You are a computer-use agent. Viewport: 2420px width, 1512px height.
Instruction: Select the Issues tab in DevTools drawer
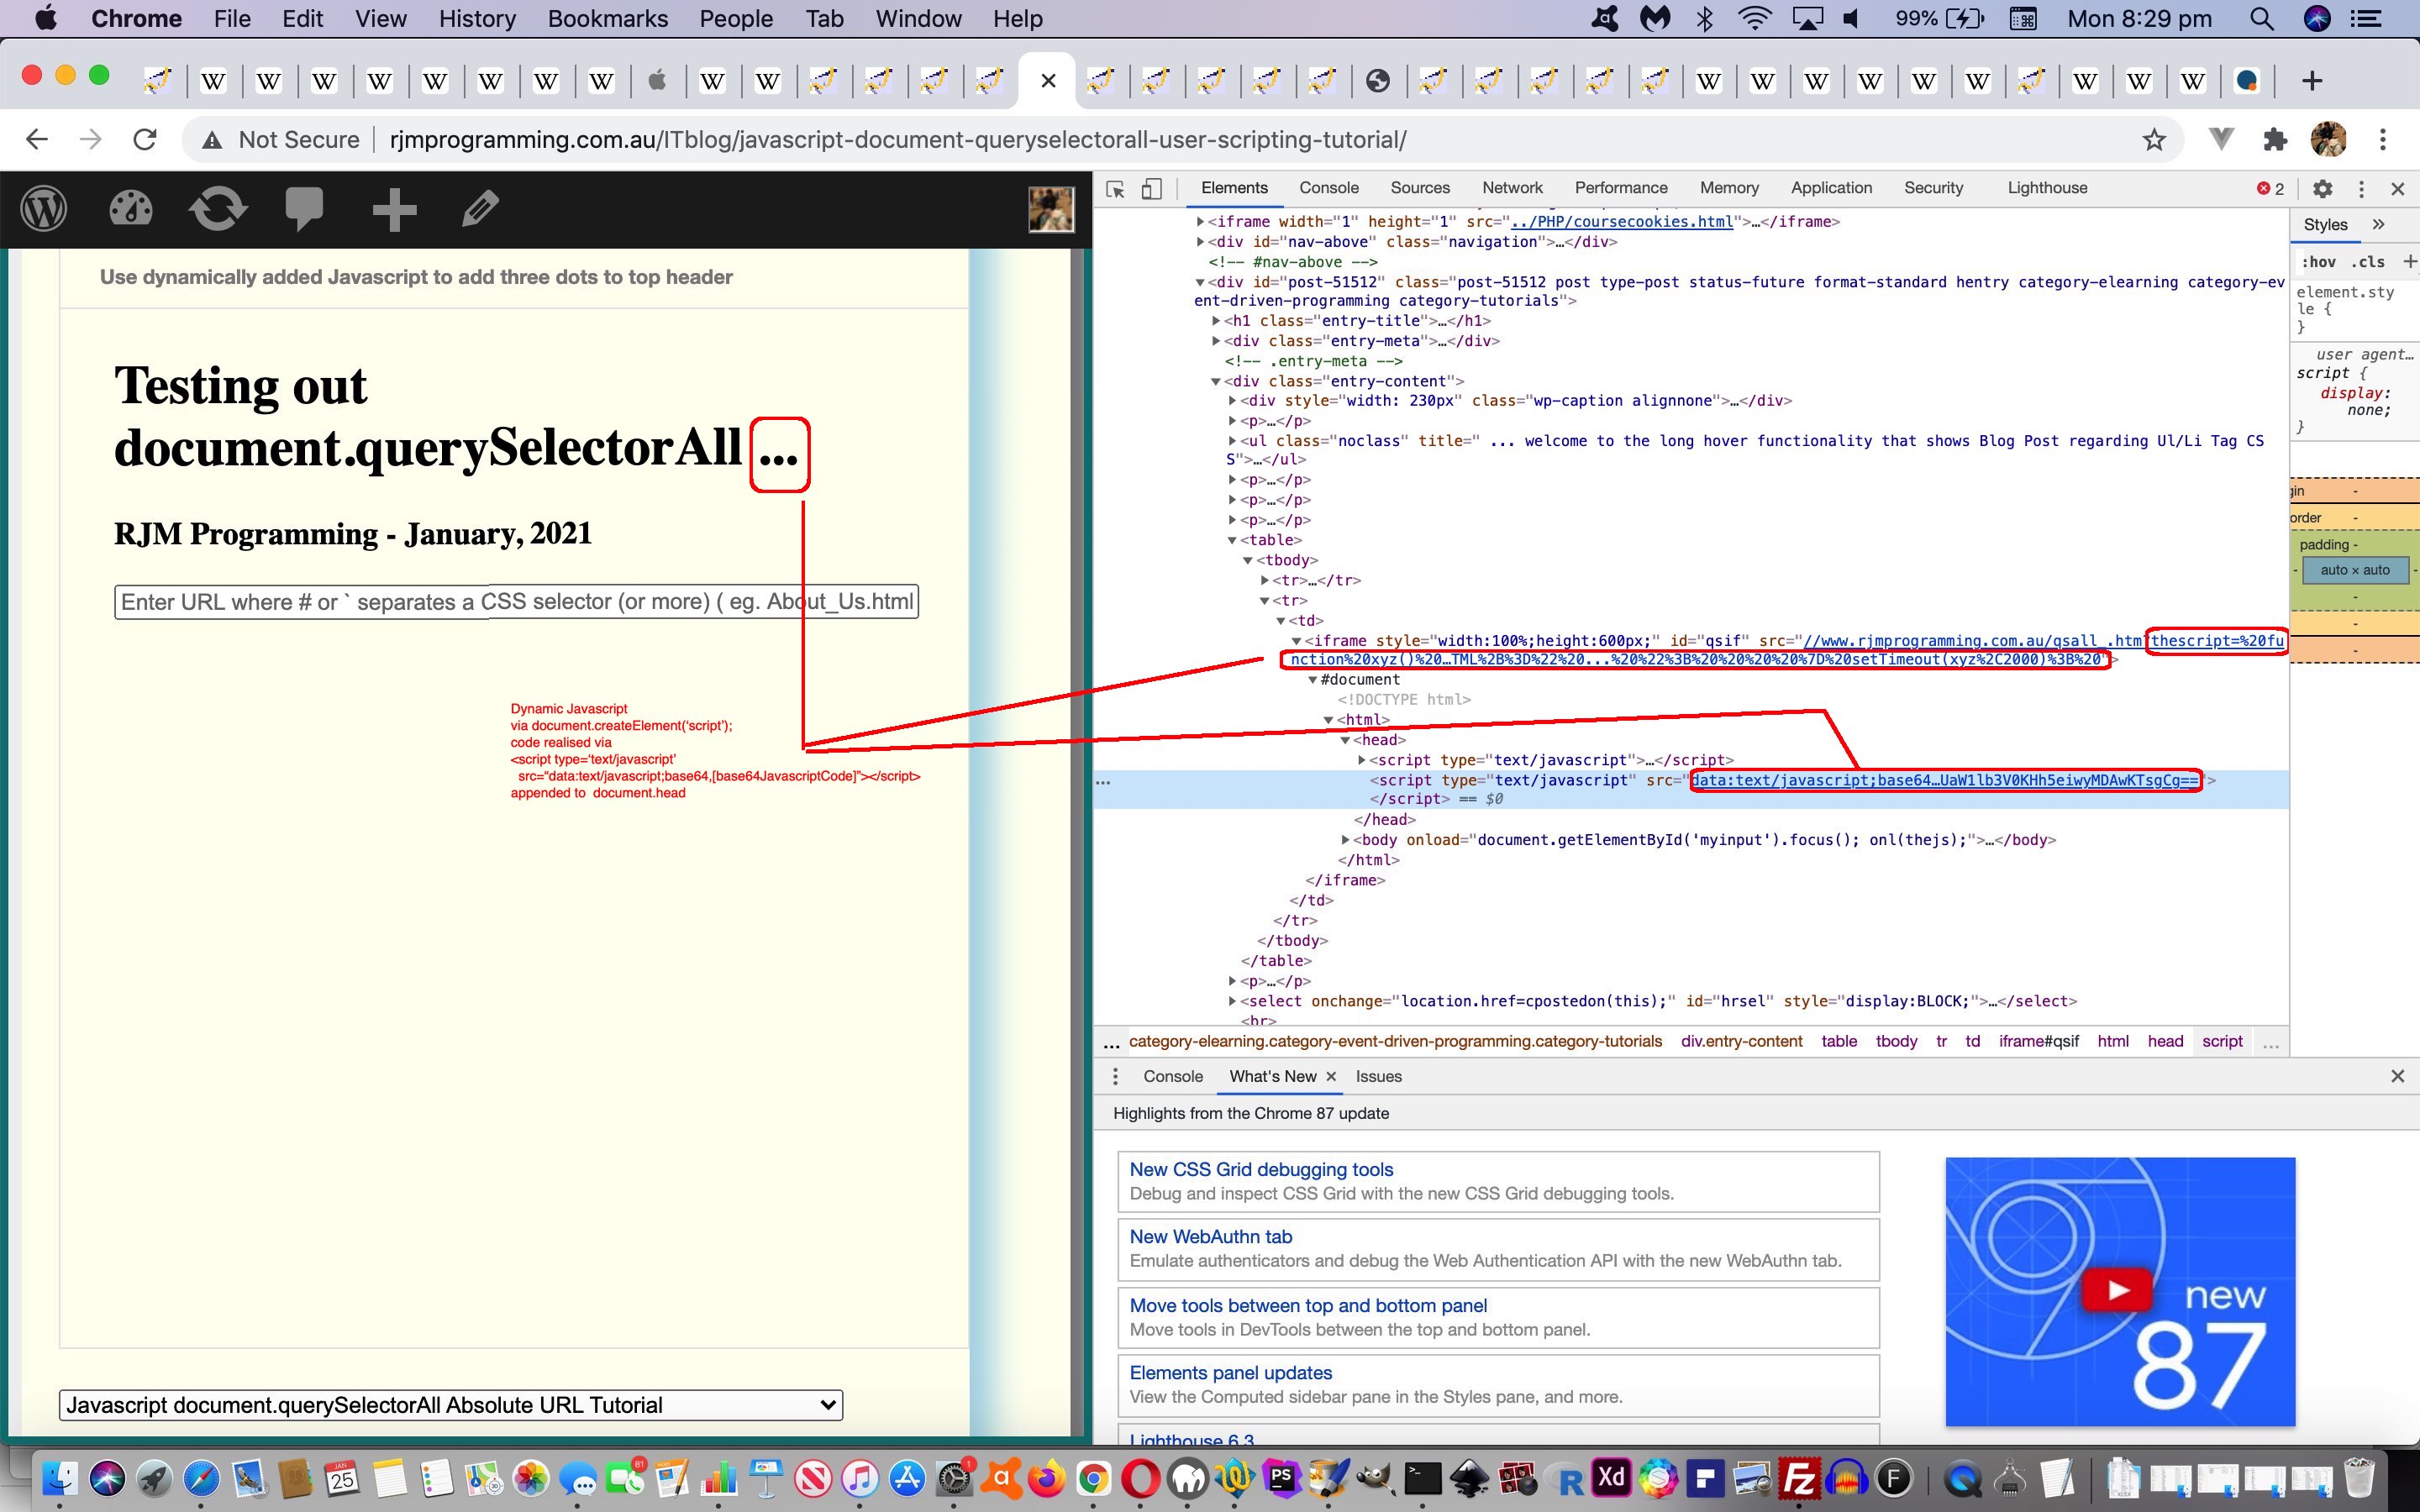[x=1378, y=1074]
